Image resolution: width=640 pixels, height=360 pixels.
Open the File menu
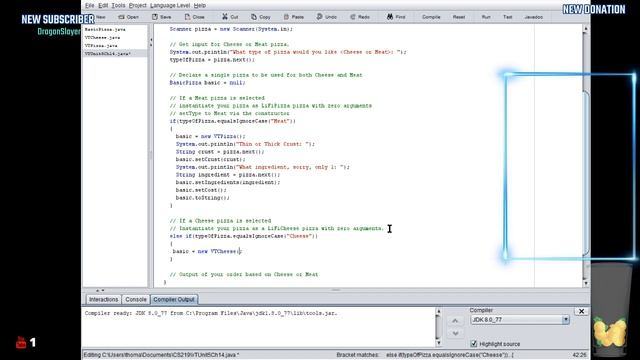click(89, 5)
